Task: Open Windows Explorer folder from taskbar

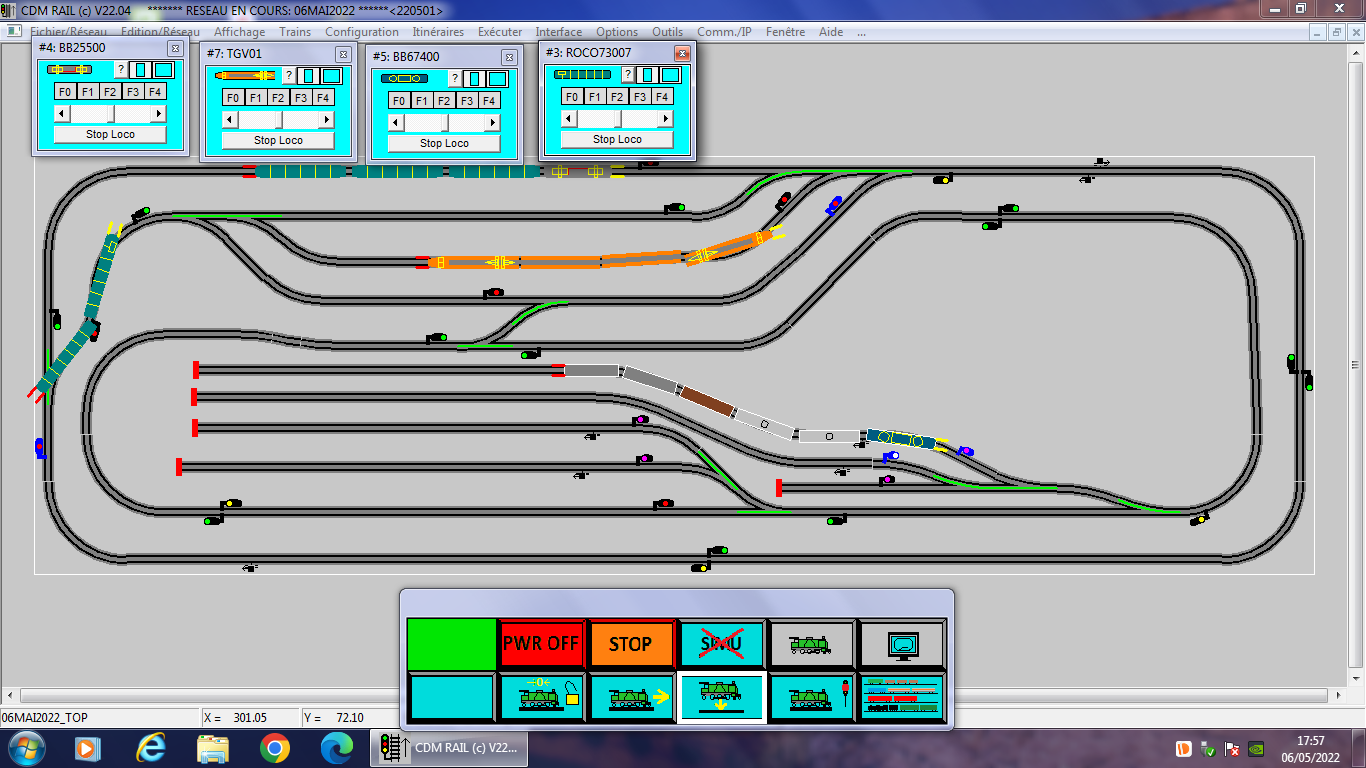Action: click(x=213, y=747)
